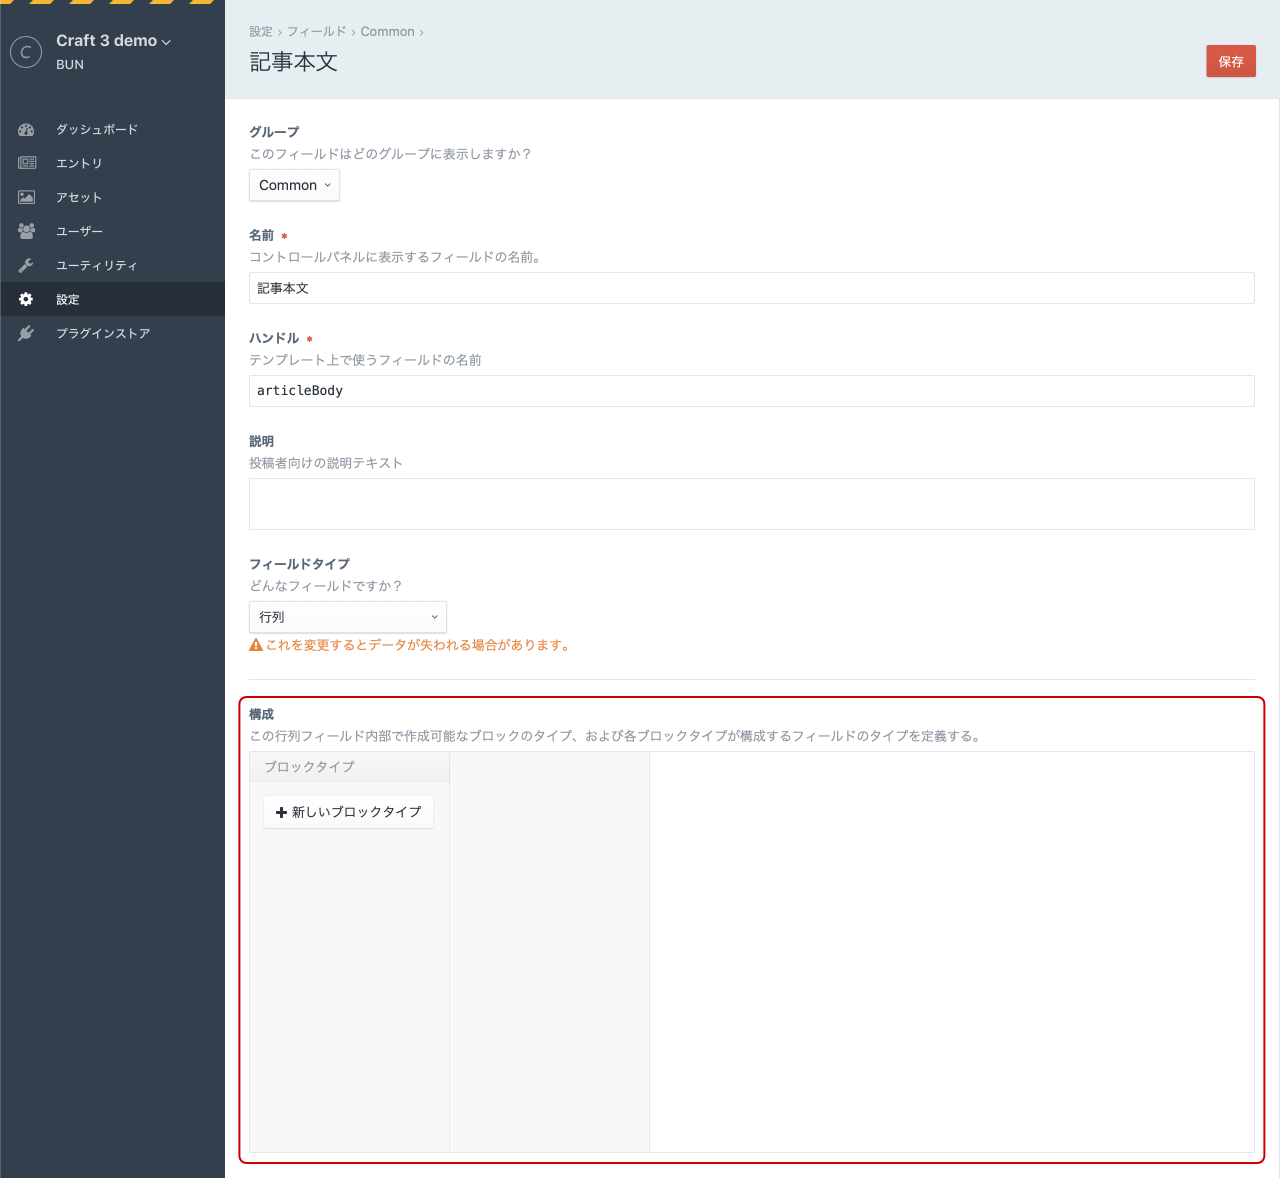Click the utilities wrench icon
The width and height of the screenshot is (1280, 1178).
pyautogui.click(x=26, y=265)
